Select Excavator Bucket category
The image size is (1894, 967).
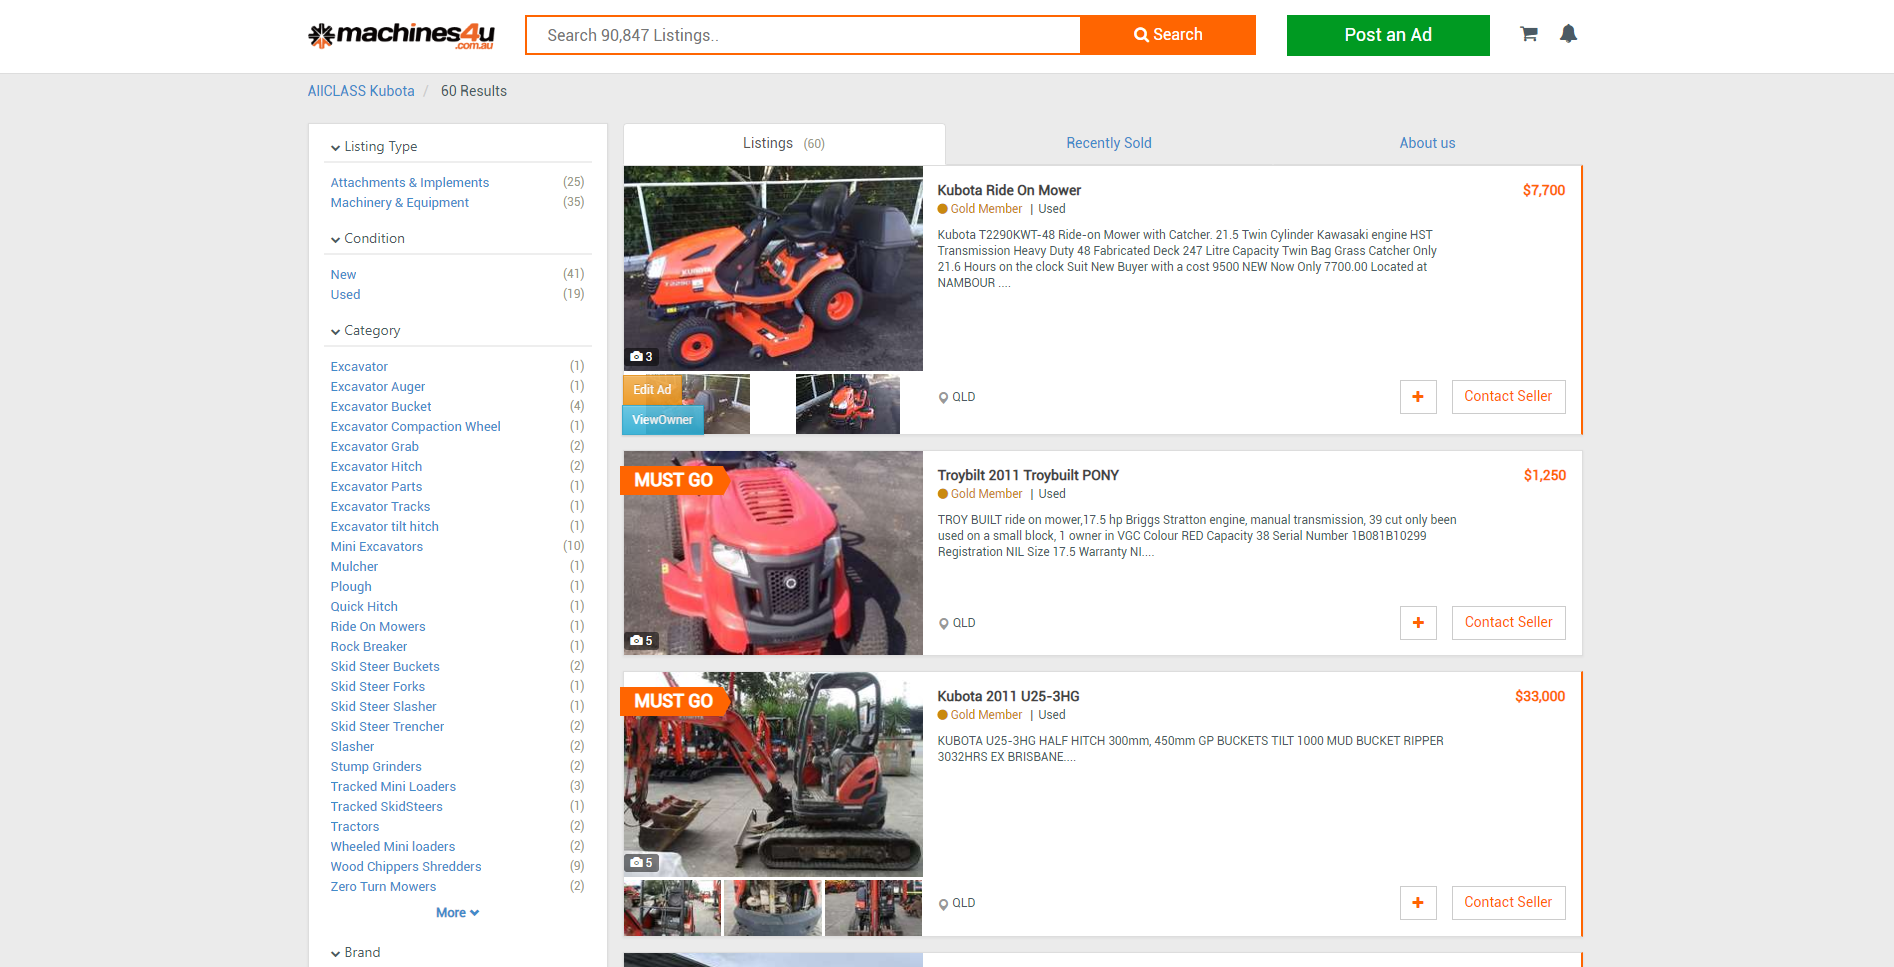coord(381,407)
